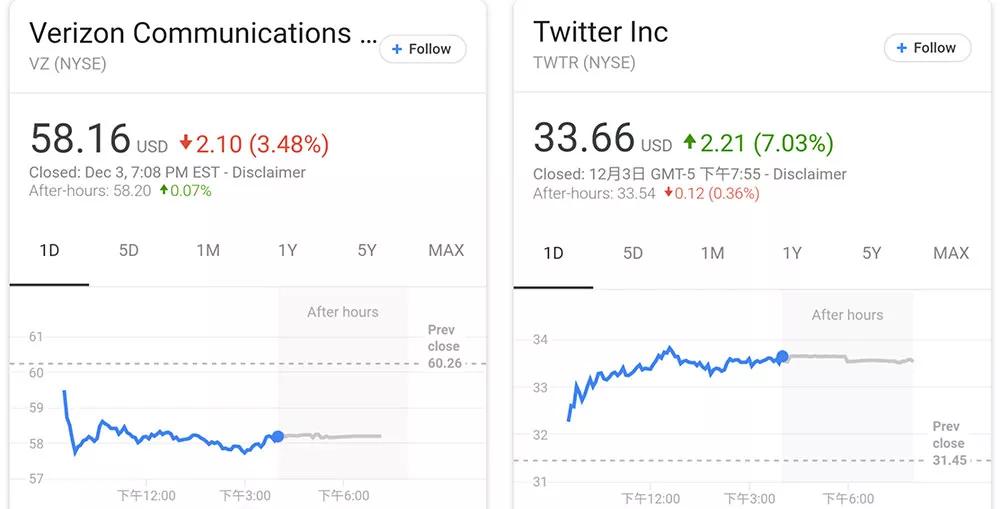Follow Verizon Communications stock
1000x509 pixels.
(422, 49)
